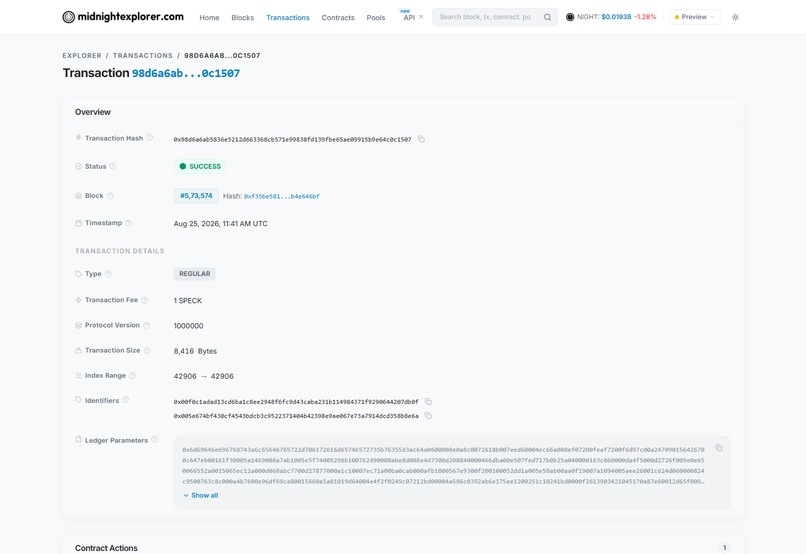Click the Transaction Hash label icon
This screenshot has height=554, width=806.
pos(78,138)
